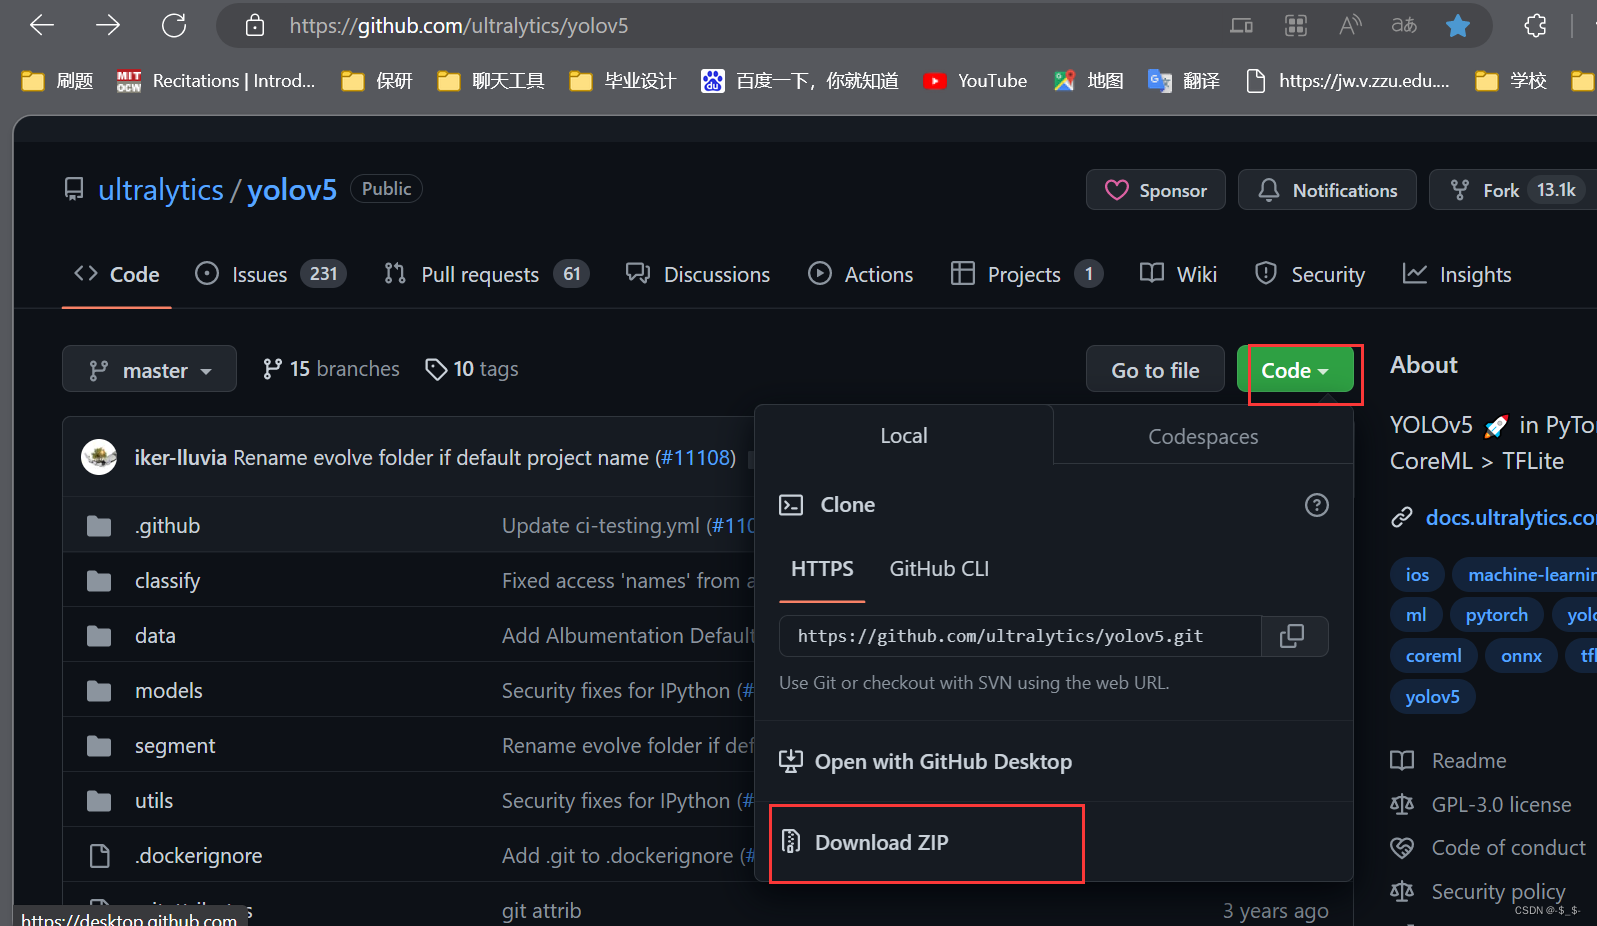Open the 翻译 bookmark
This screenshot has height=926, width=1597.
(x=1184, y=81)
